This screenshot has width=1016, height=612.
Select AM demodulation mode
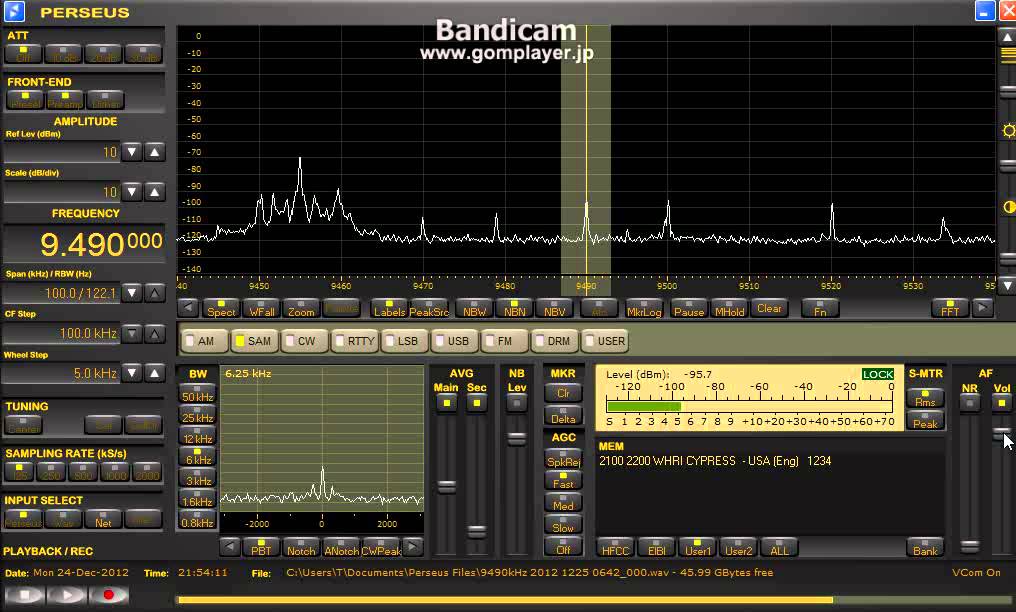coord(204,341)
